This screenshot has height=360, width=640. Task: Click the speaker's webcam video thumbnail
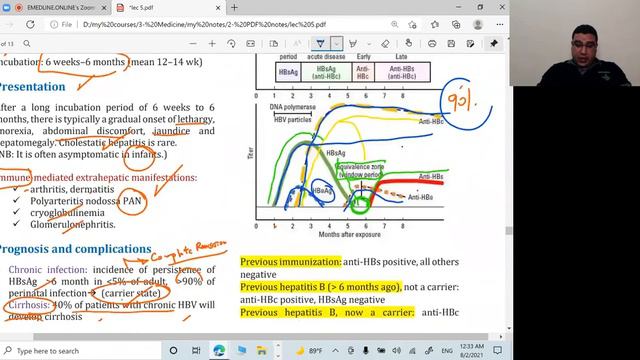[x=576, y=43]
